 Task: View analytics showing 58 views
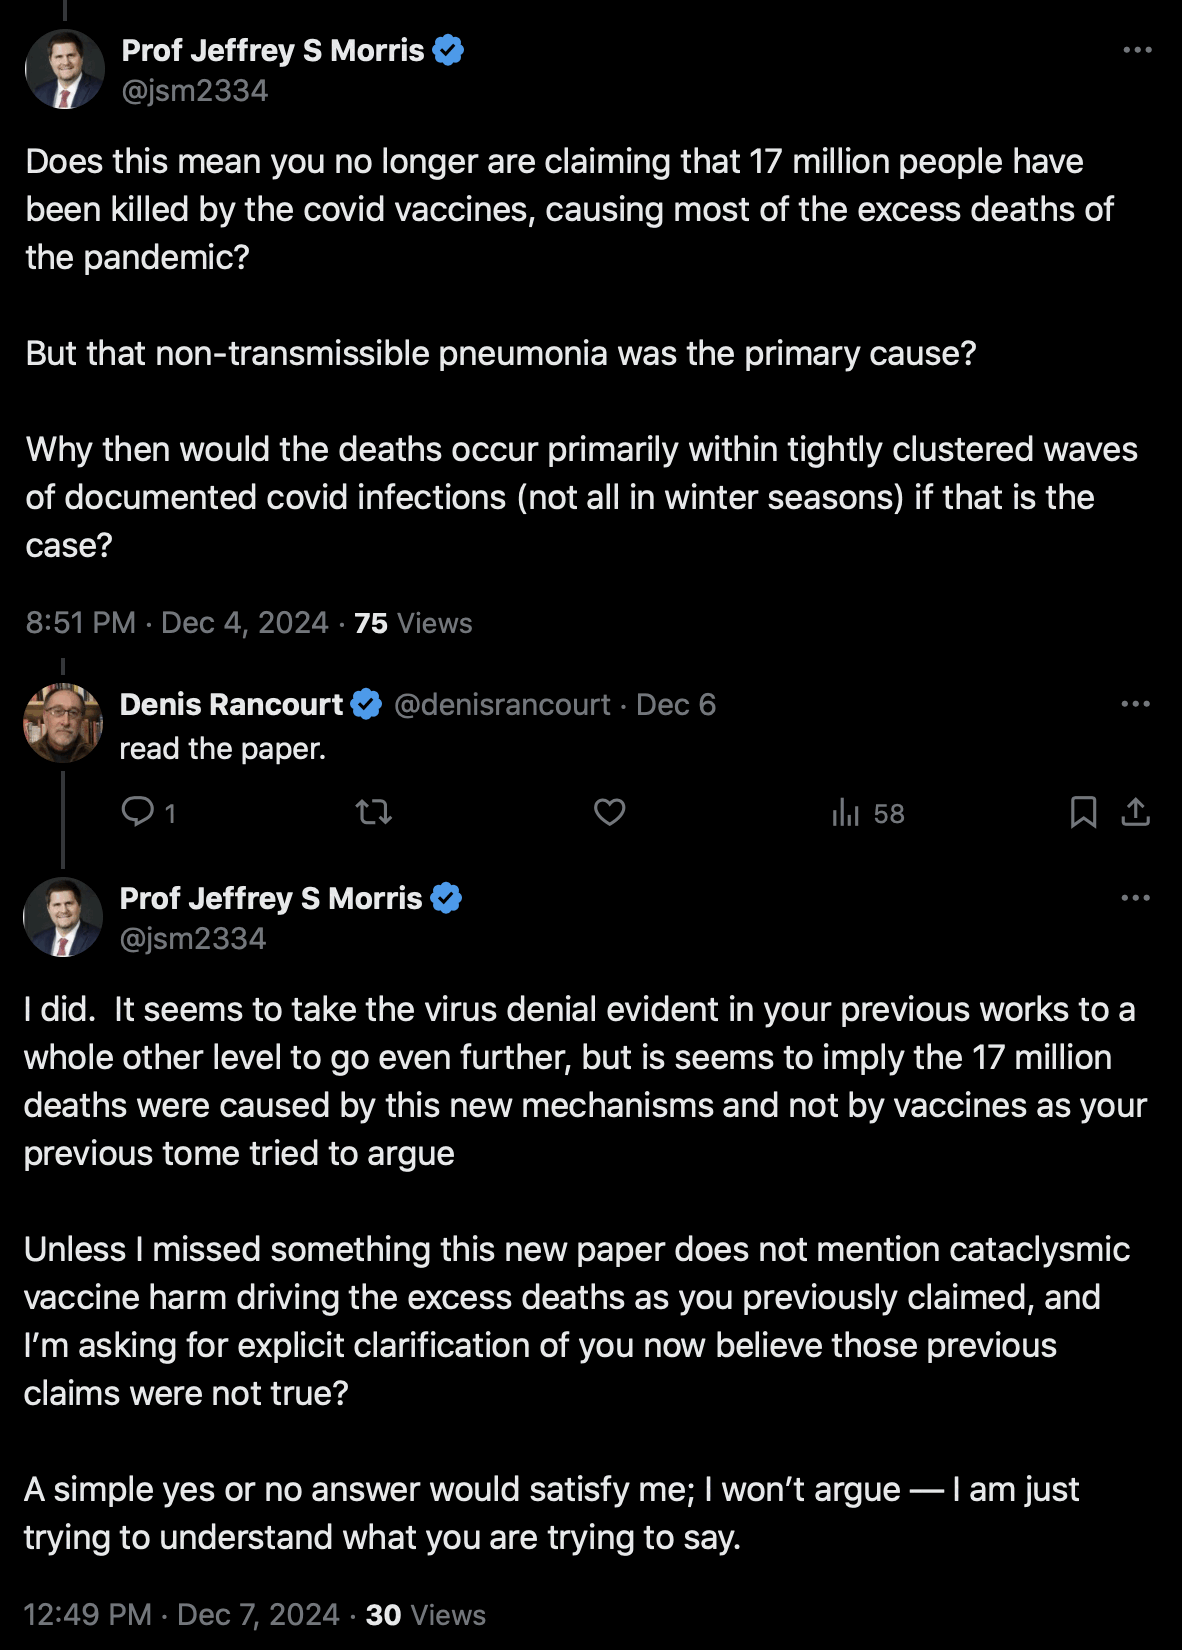(x=866, y=813)
